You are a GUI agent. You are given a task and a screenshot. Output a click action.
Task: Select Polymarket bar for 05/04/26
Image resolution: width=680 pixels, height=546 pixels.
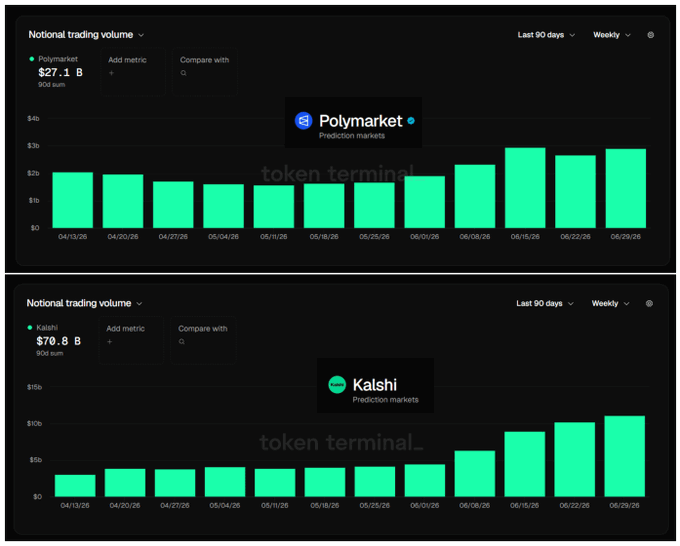click(x=224, y=206)
